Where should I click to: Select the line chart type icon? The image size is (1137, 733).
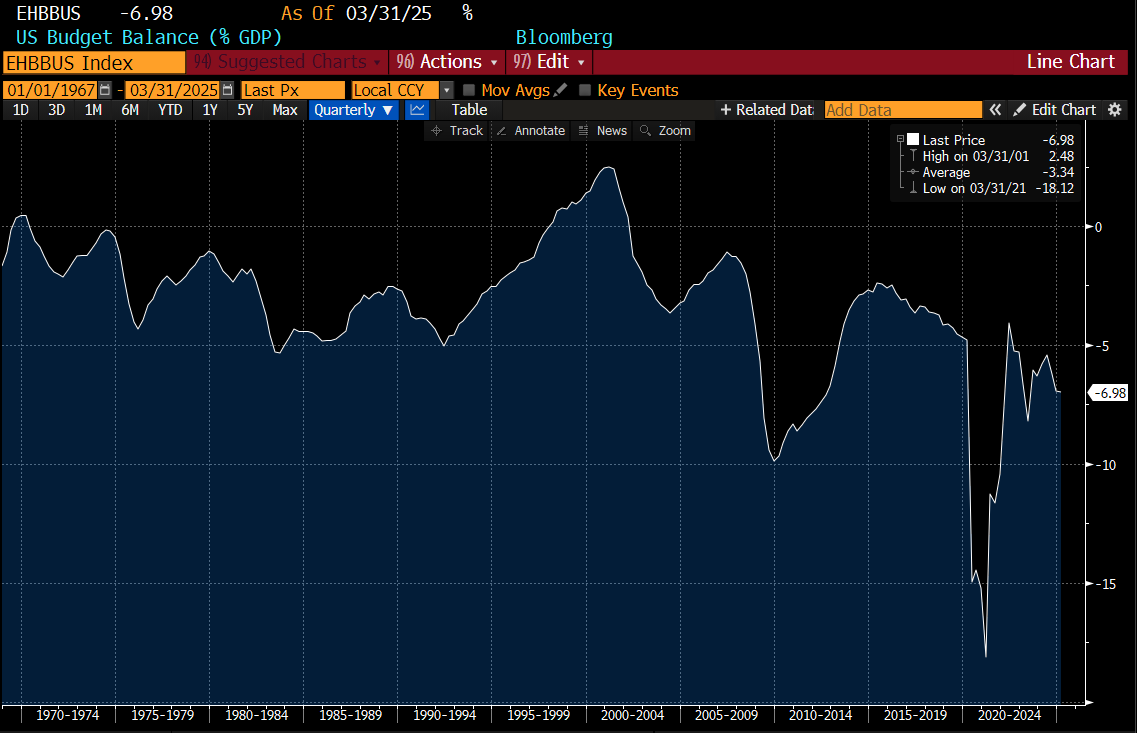coord(417,109)
